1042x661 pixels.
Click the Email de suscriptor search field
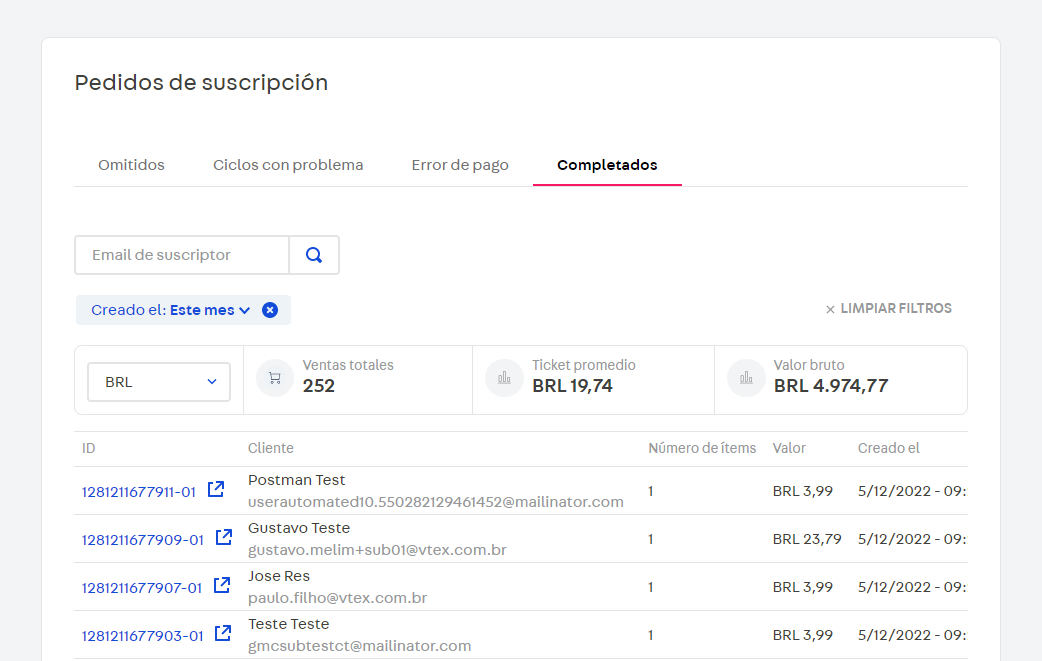click(180, 255)
